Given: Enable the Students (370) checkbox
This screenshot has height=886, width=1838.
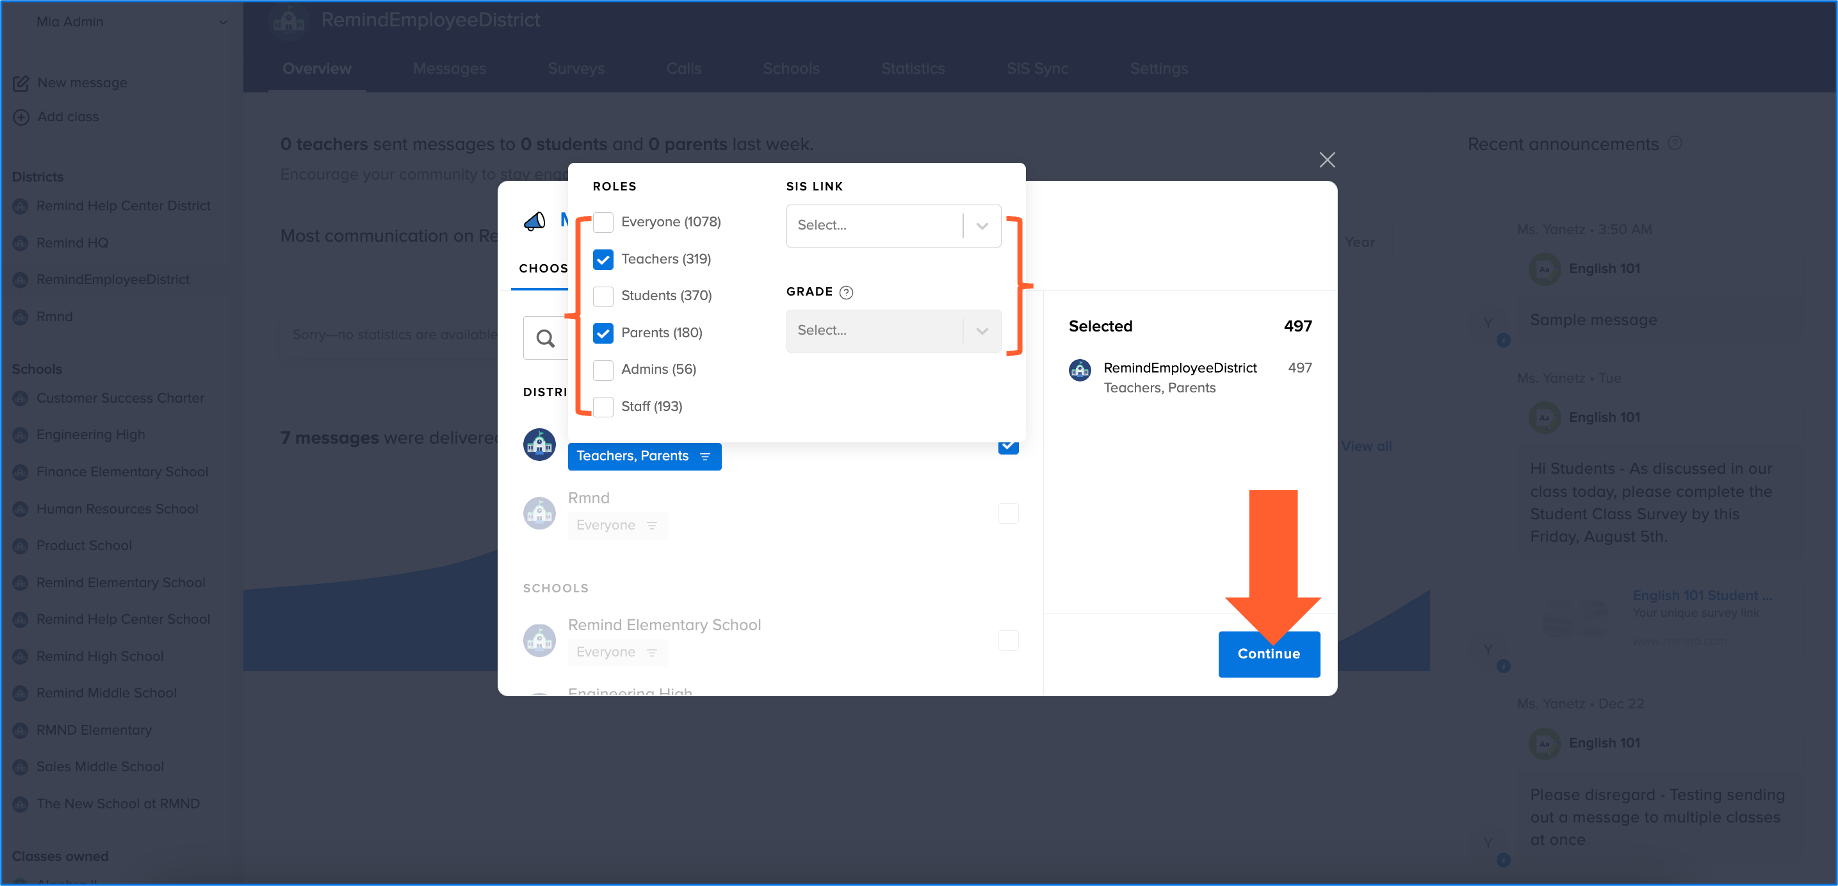Looking at the screenshot, I should pos(603,296).
